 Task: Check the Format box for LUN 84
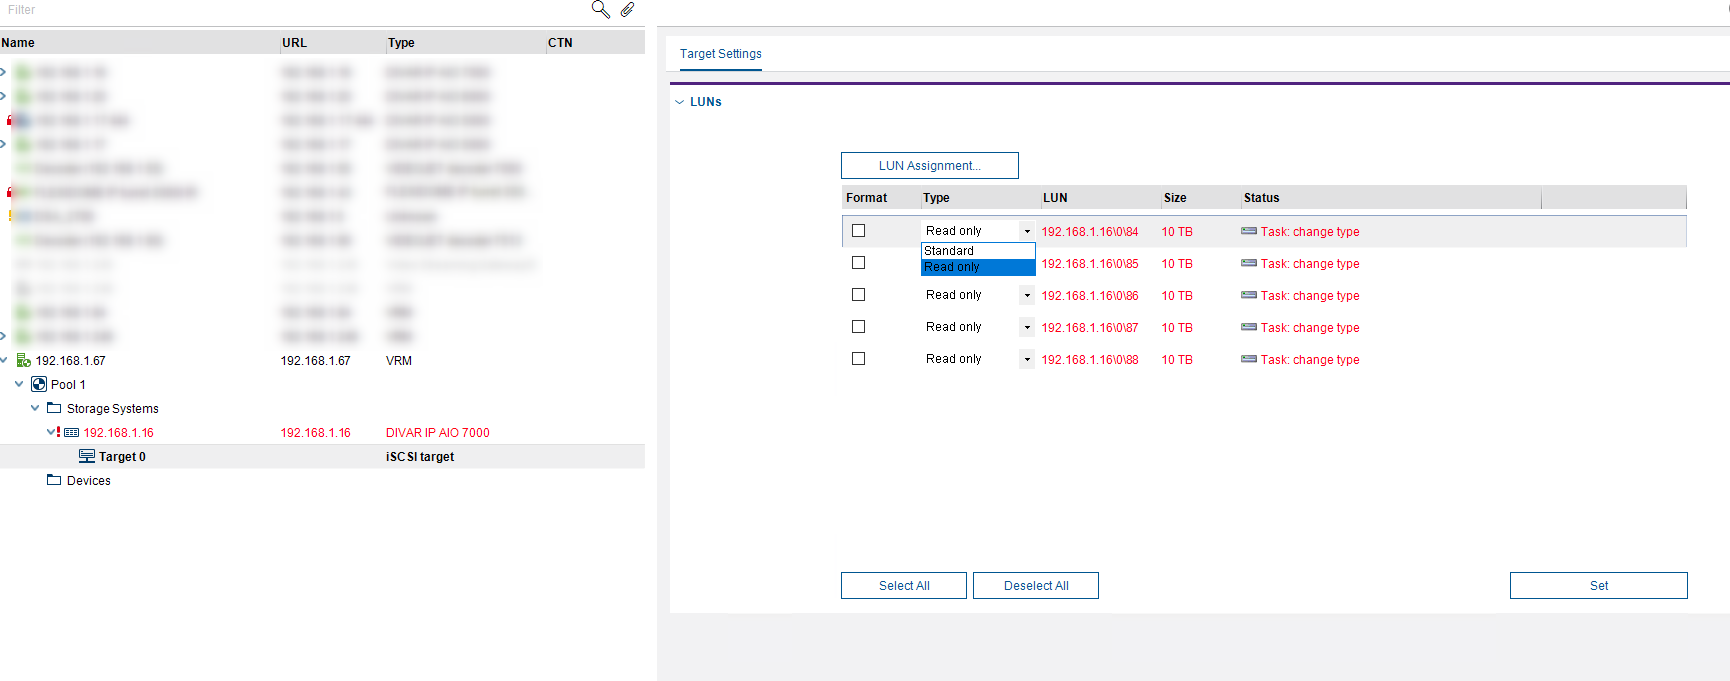(x=858, y=231)
